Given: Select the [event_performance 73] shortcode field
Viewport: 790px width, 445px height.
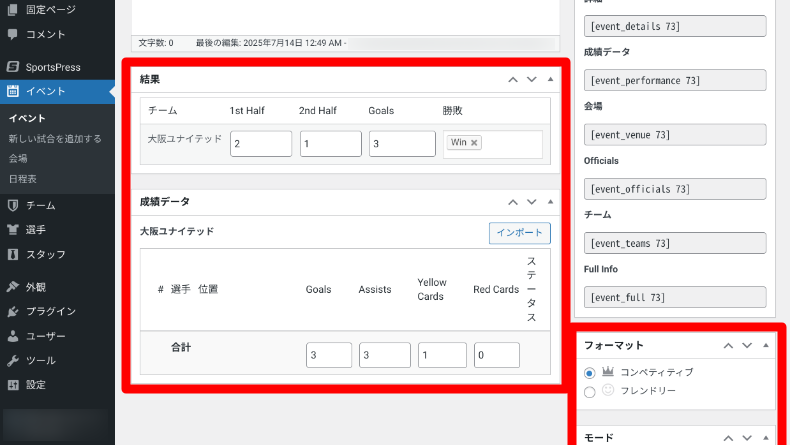Looking at the screenshot, I should click(675, 80).
